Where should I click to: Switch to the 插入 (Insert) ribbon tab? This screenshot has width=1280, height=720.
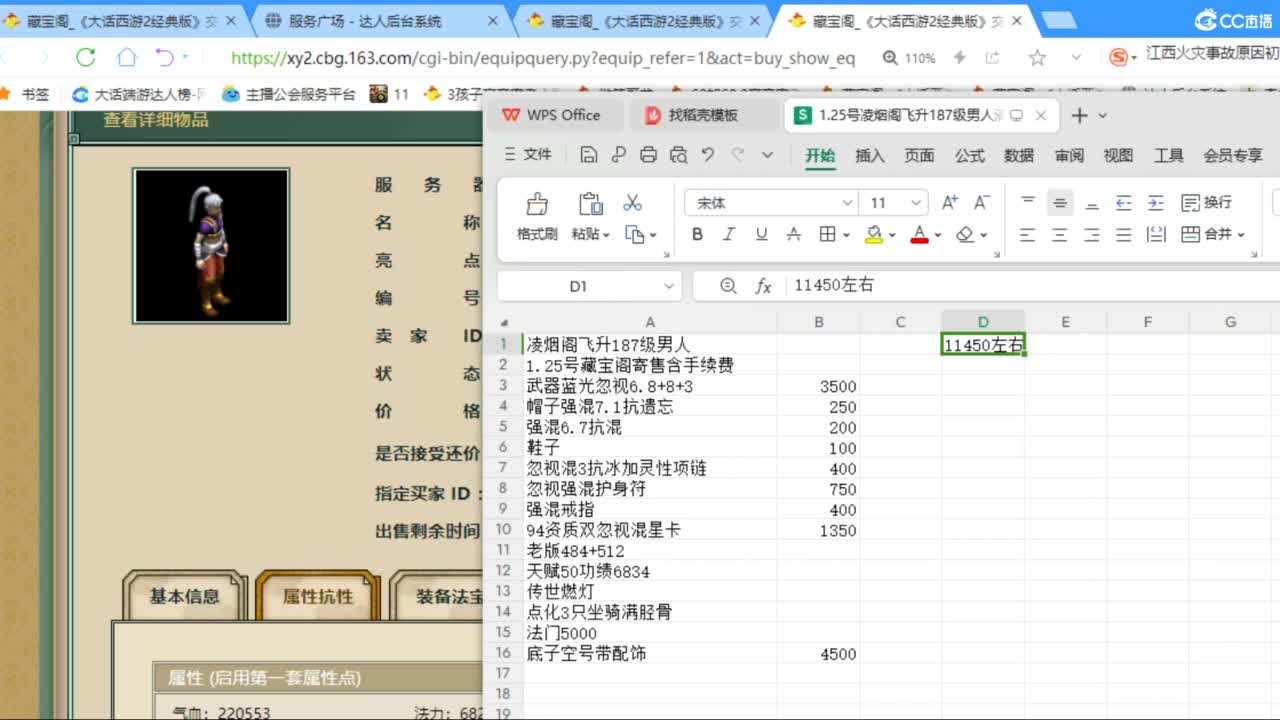tap(870, 155)
